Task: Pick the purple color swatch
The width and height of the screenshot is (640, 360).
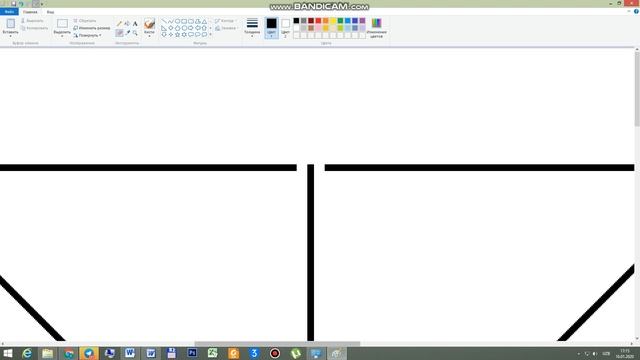Action: 362,21
